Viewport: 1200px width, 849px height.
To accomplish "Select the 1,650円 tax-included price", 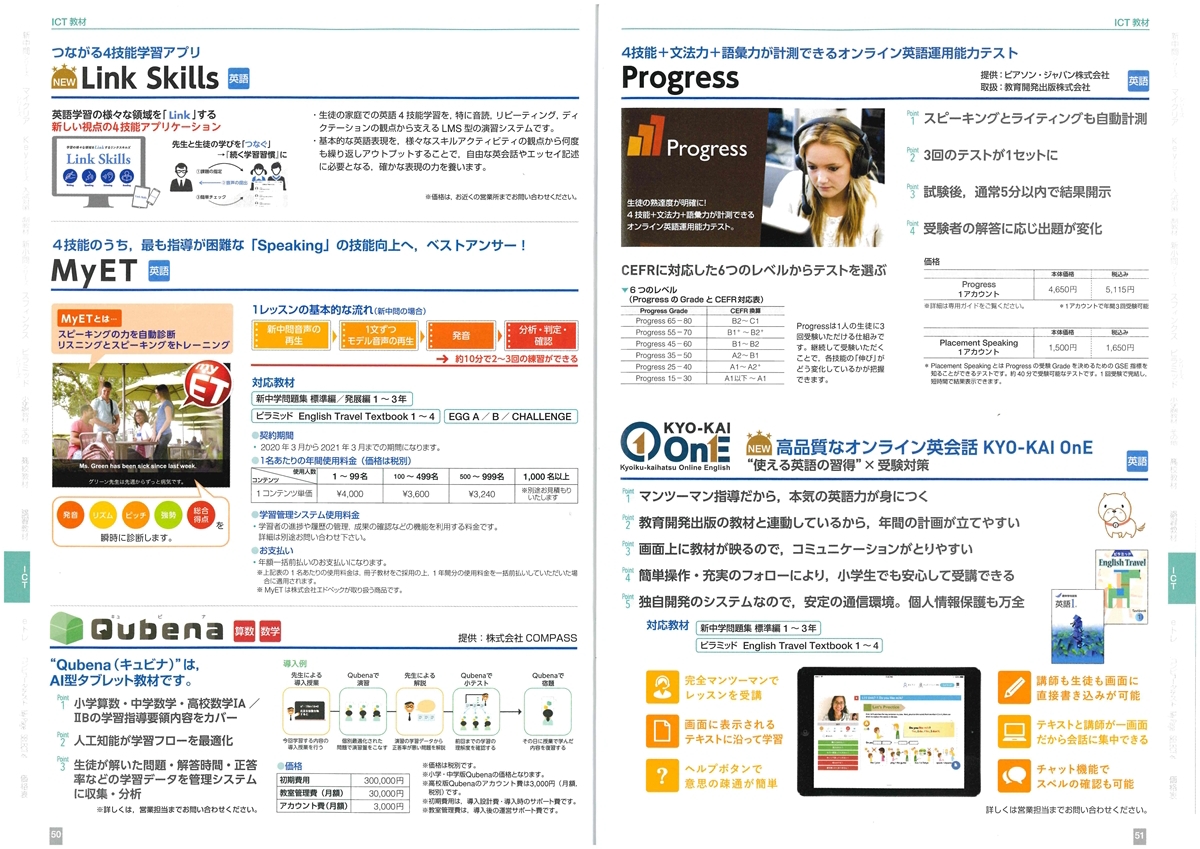I will (1120, 347).
